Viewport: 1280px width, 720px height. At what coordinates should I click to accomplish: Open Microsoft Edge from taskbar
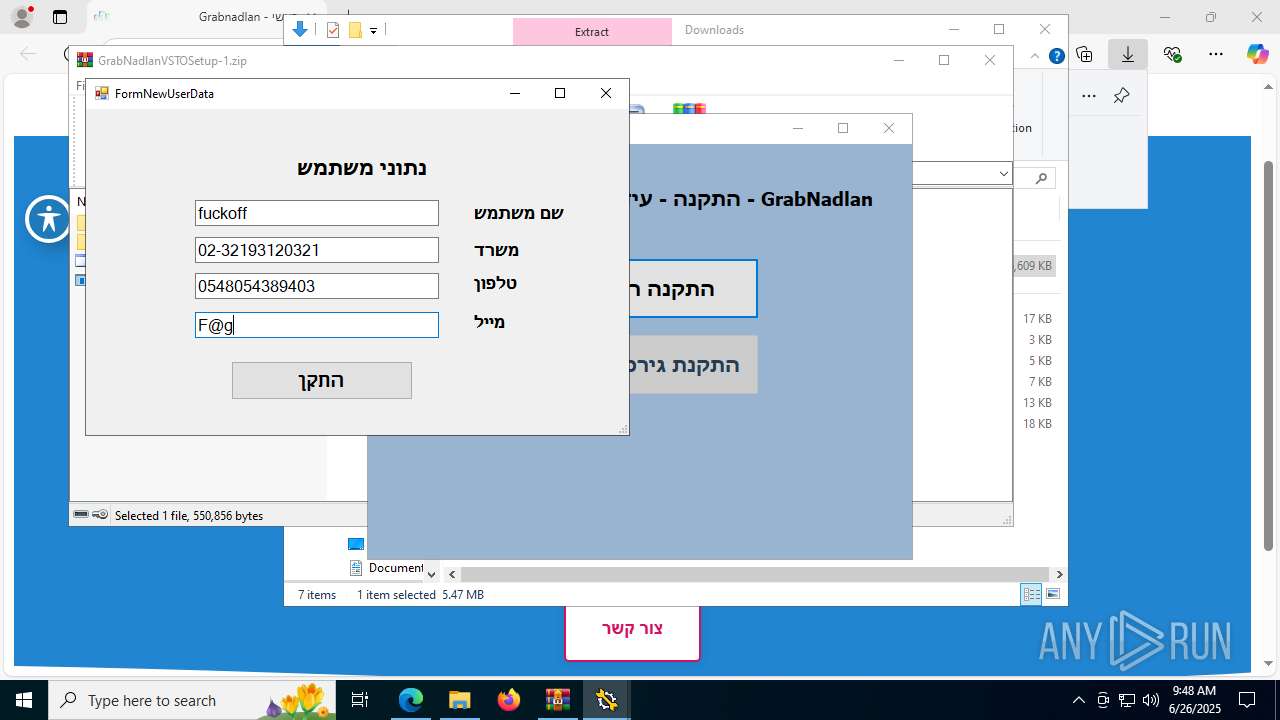(x=411, y=700)
